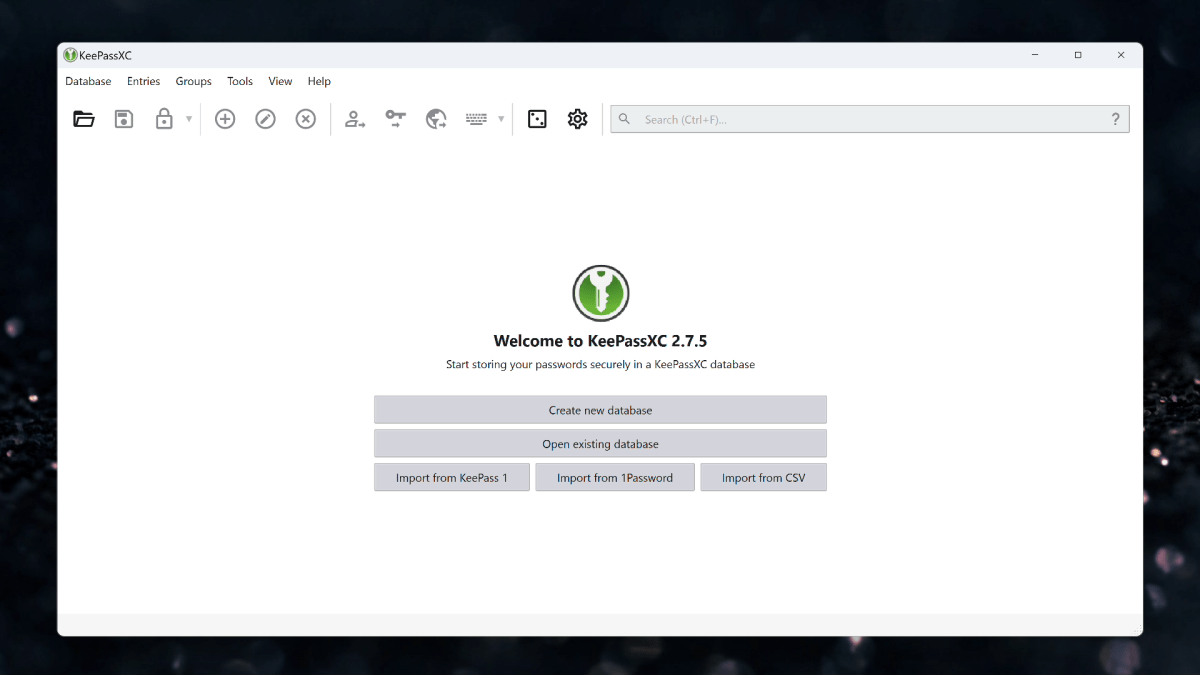Minimize the KeePassXC window
This screenshot has height=675, width=1200.
pyautogui.click(x=1035, y=55)
